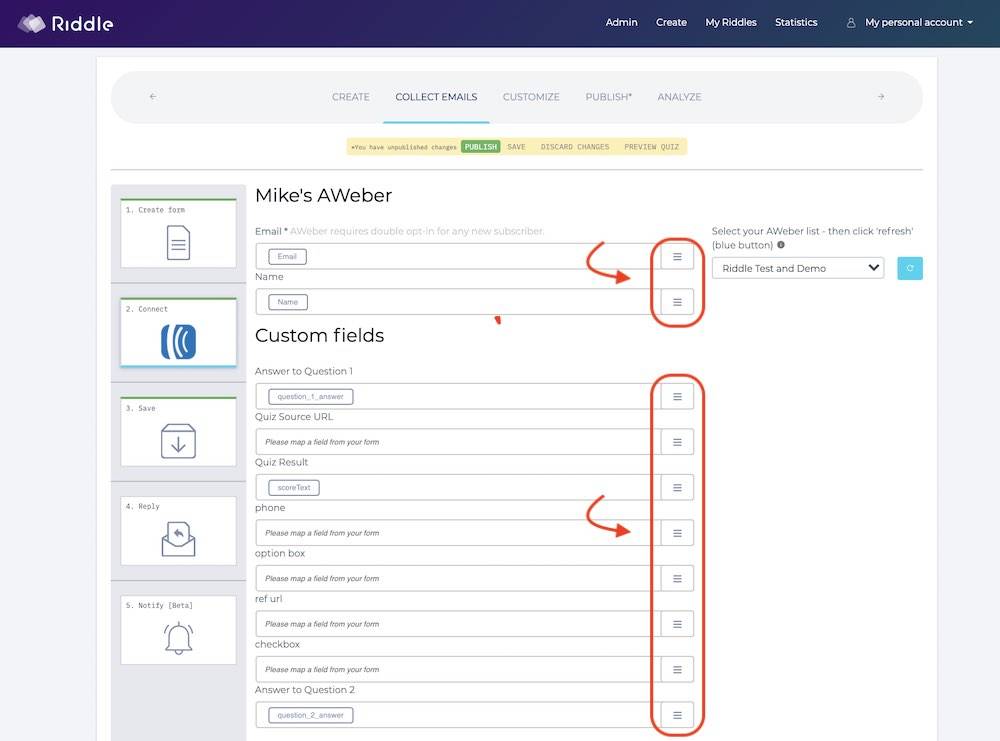Open step 3 Save

point(179,432)
